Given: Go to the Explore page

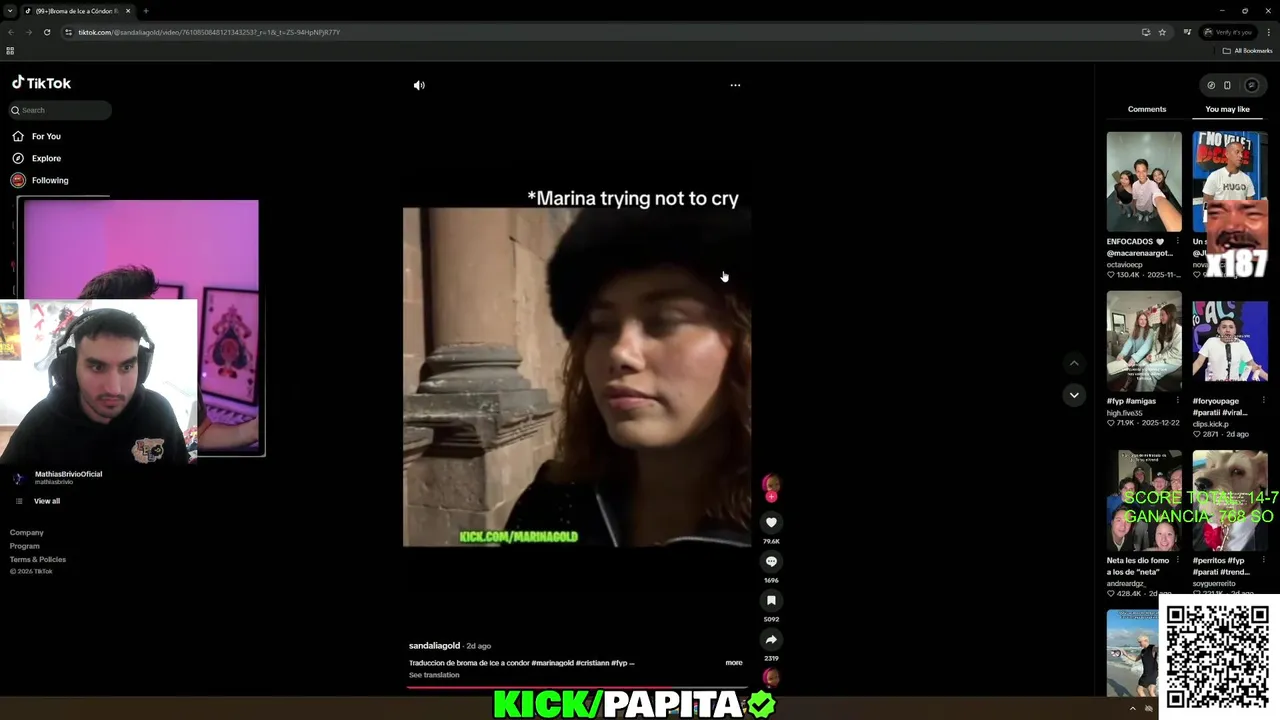Looking at the screenshot, I should click(x=46, y=158).
